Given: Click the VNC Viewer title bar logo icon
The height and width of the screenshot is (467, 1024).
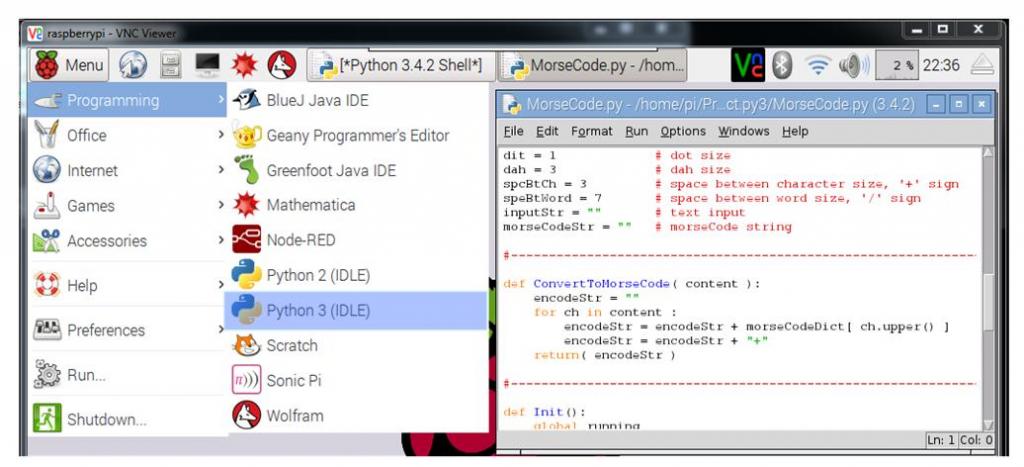Looking at the screenshot, I should point(35,33).
